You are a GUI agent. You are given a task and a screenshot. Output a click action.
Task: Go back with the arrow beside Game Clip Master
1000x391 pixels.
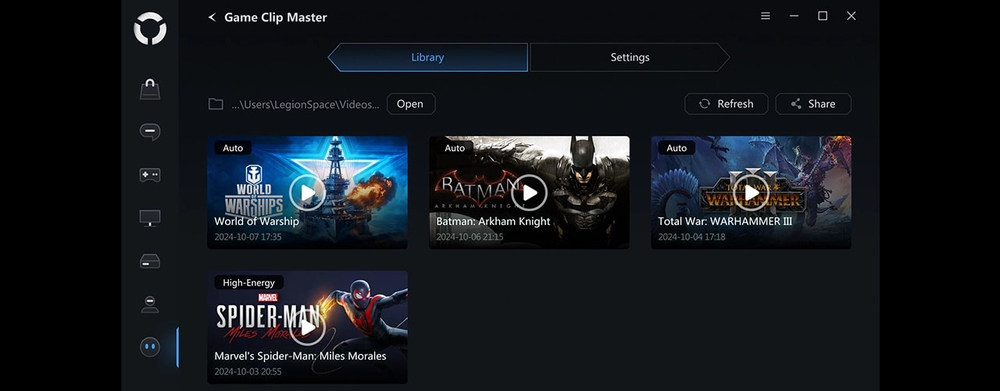(x=212, y=17)
